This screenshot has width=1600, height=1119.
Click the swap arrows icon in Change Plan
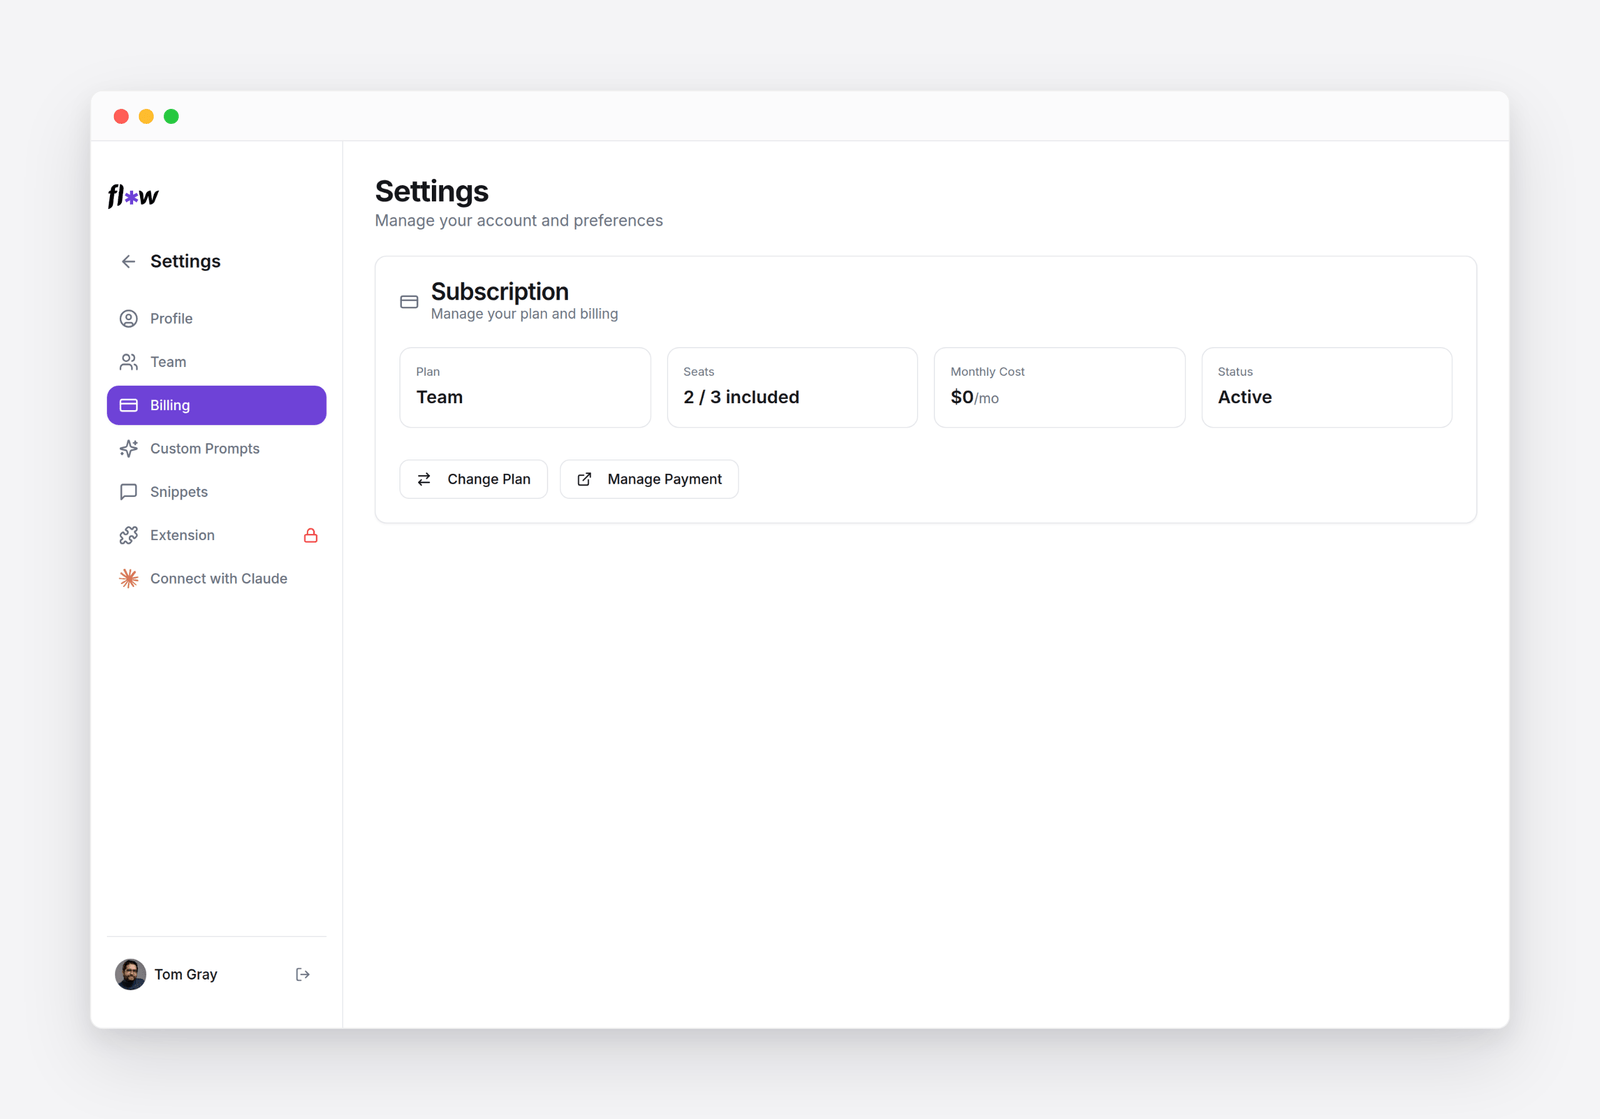click(424, 479)
